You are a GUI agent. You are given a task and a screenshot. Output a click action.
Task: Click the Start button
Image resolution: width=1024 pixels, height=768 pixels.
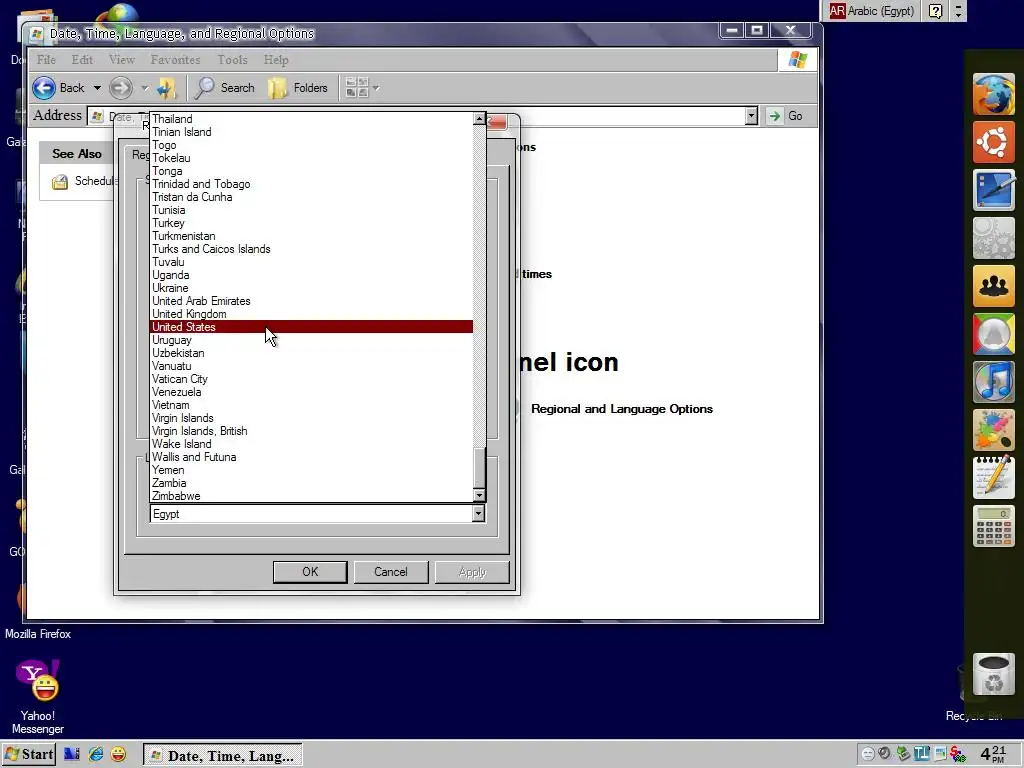coord(29,754)
